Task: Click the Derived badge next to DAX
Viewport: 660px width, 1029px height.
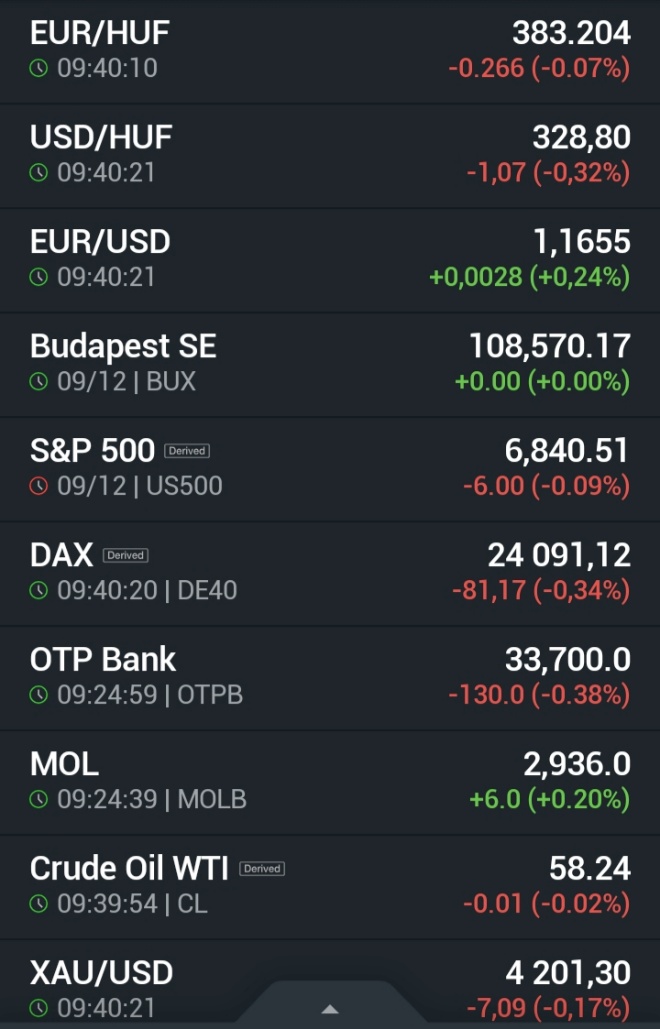Action: tap(125, 555)
